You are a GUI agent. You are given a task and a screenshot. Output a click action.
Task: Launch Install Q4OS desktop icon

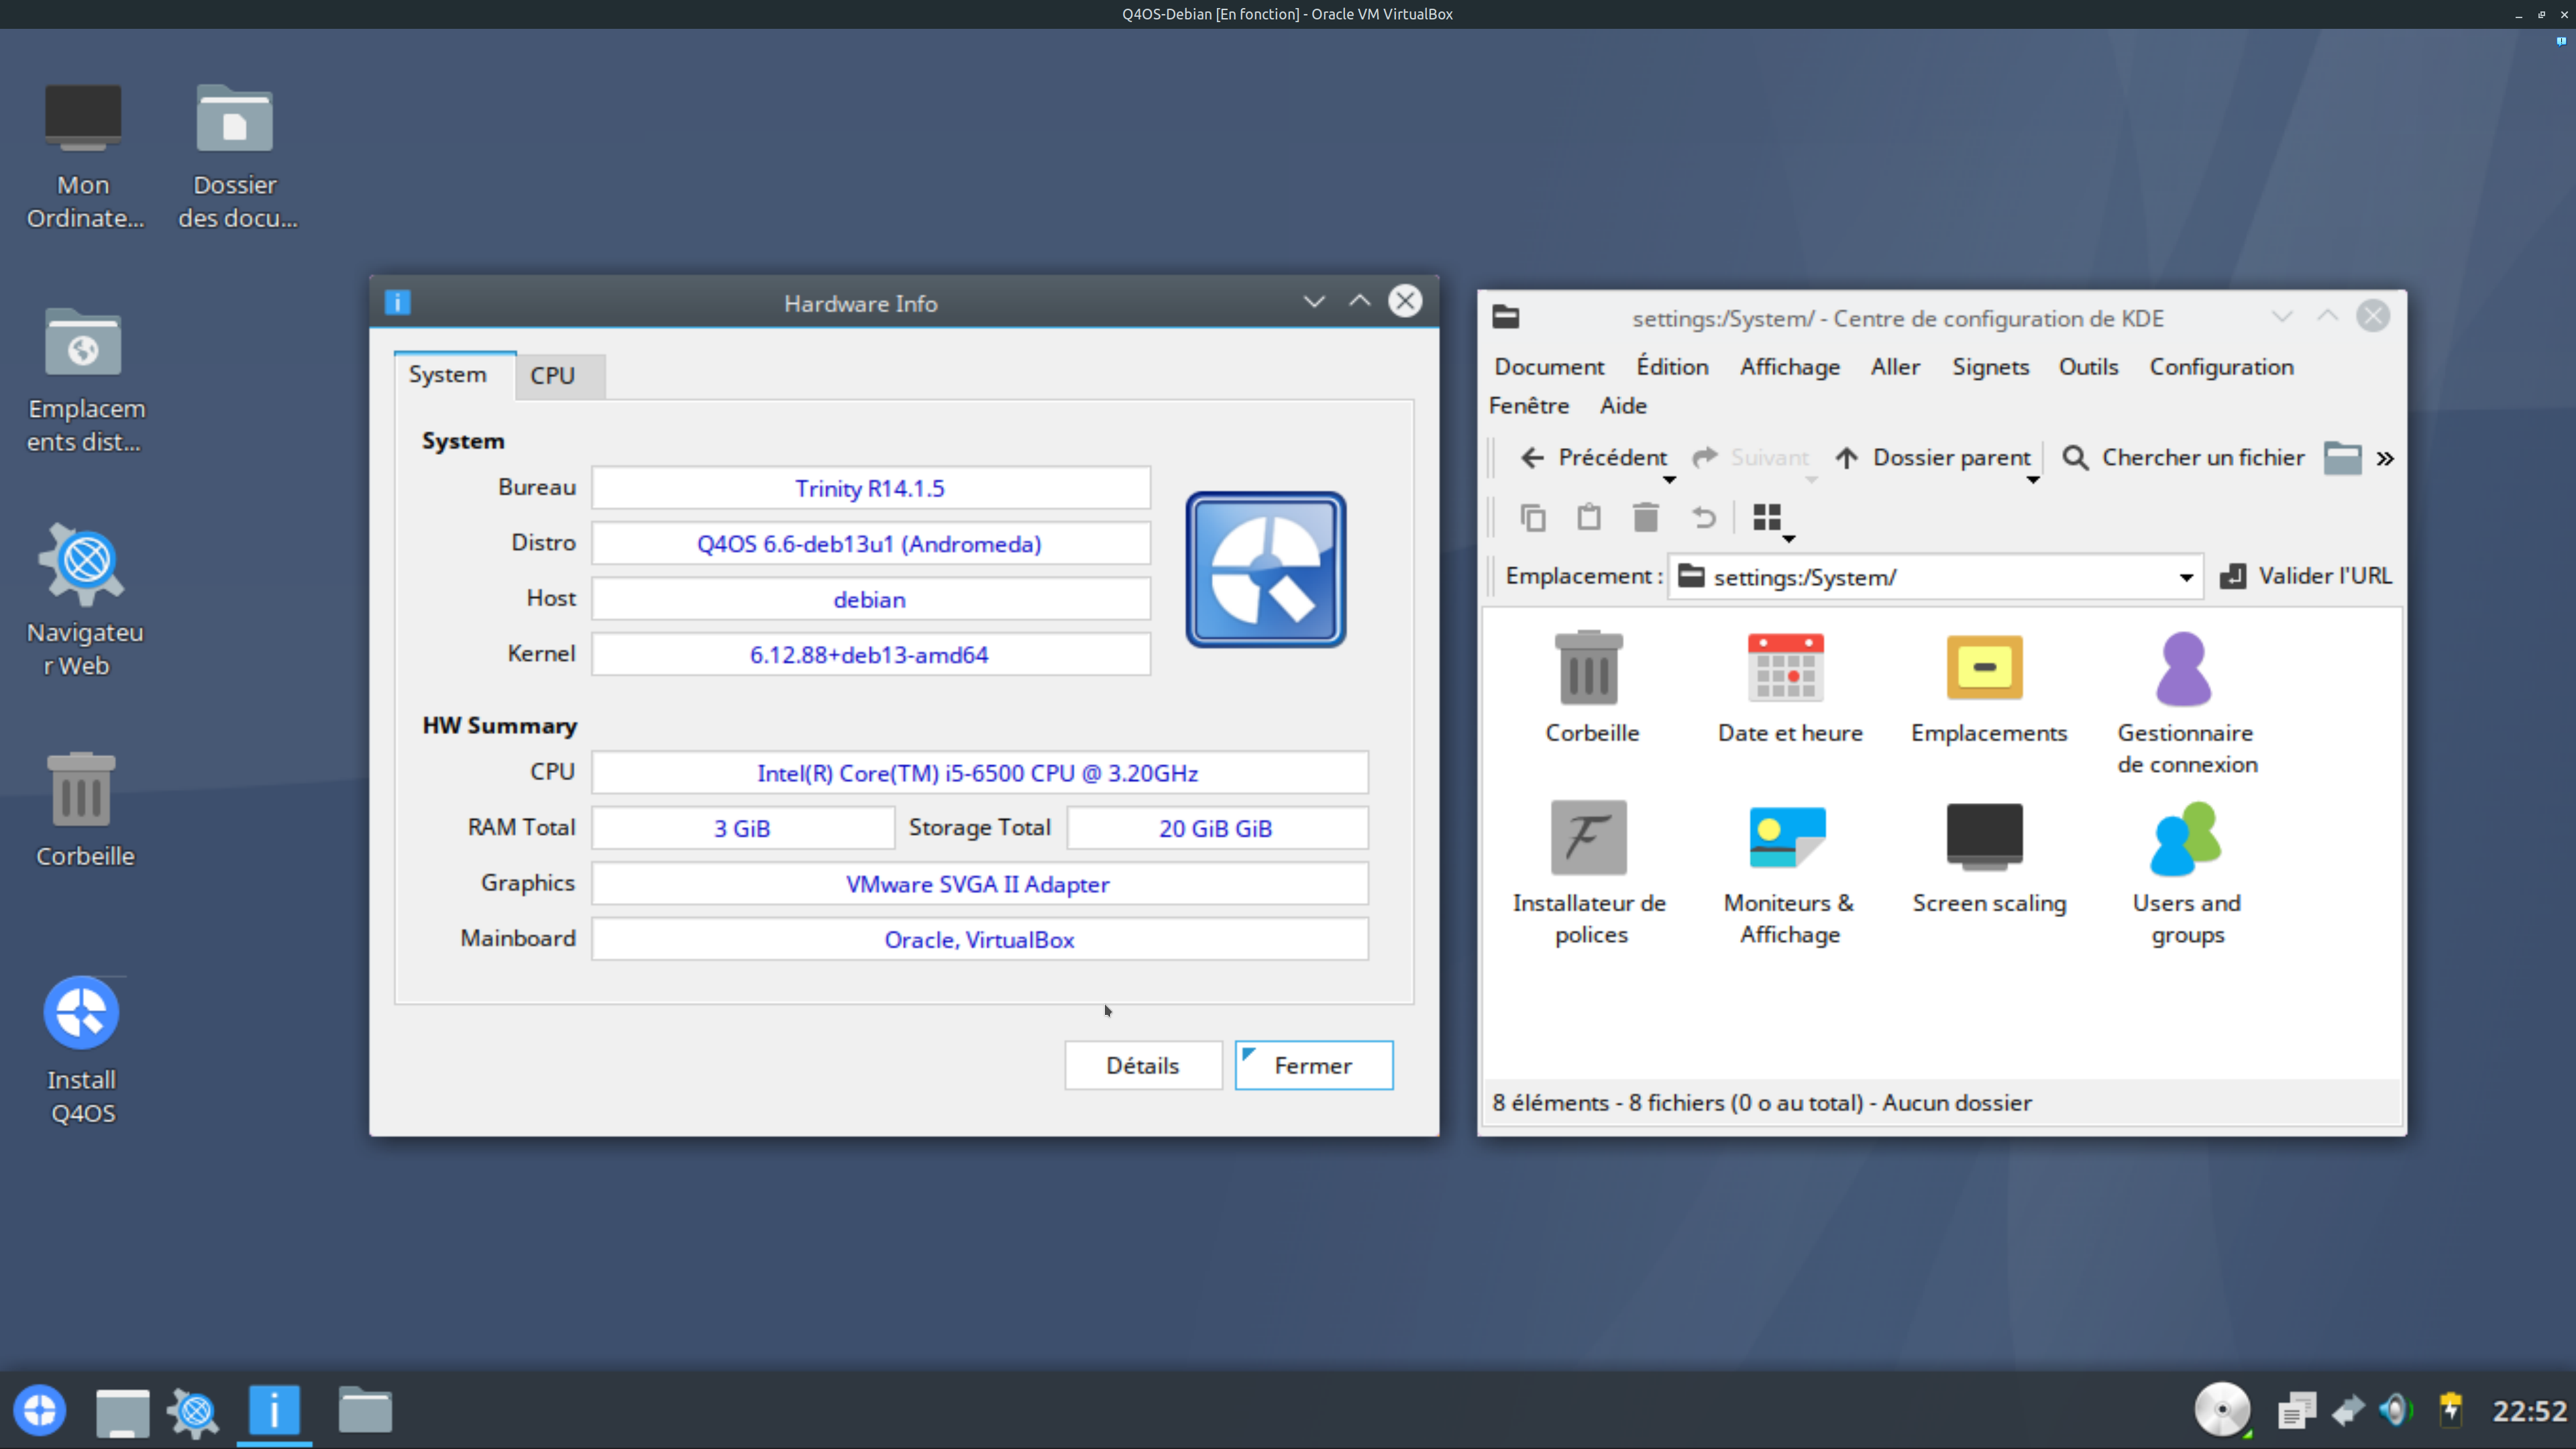[x=83, y=1050]
